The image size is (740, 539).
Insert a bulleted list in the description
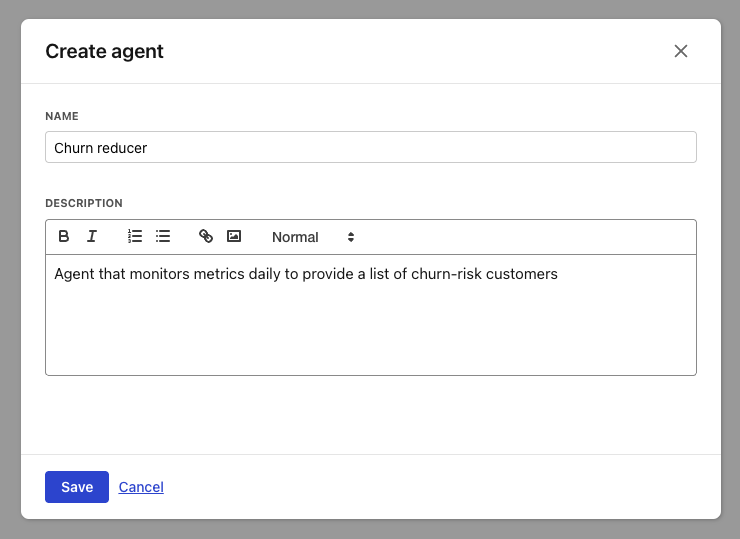[163, 237]
